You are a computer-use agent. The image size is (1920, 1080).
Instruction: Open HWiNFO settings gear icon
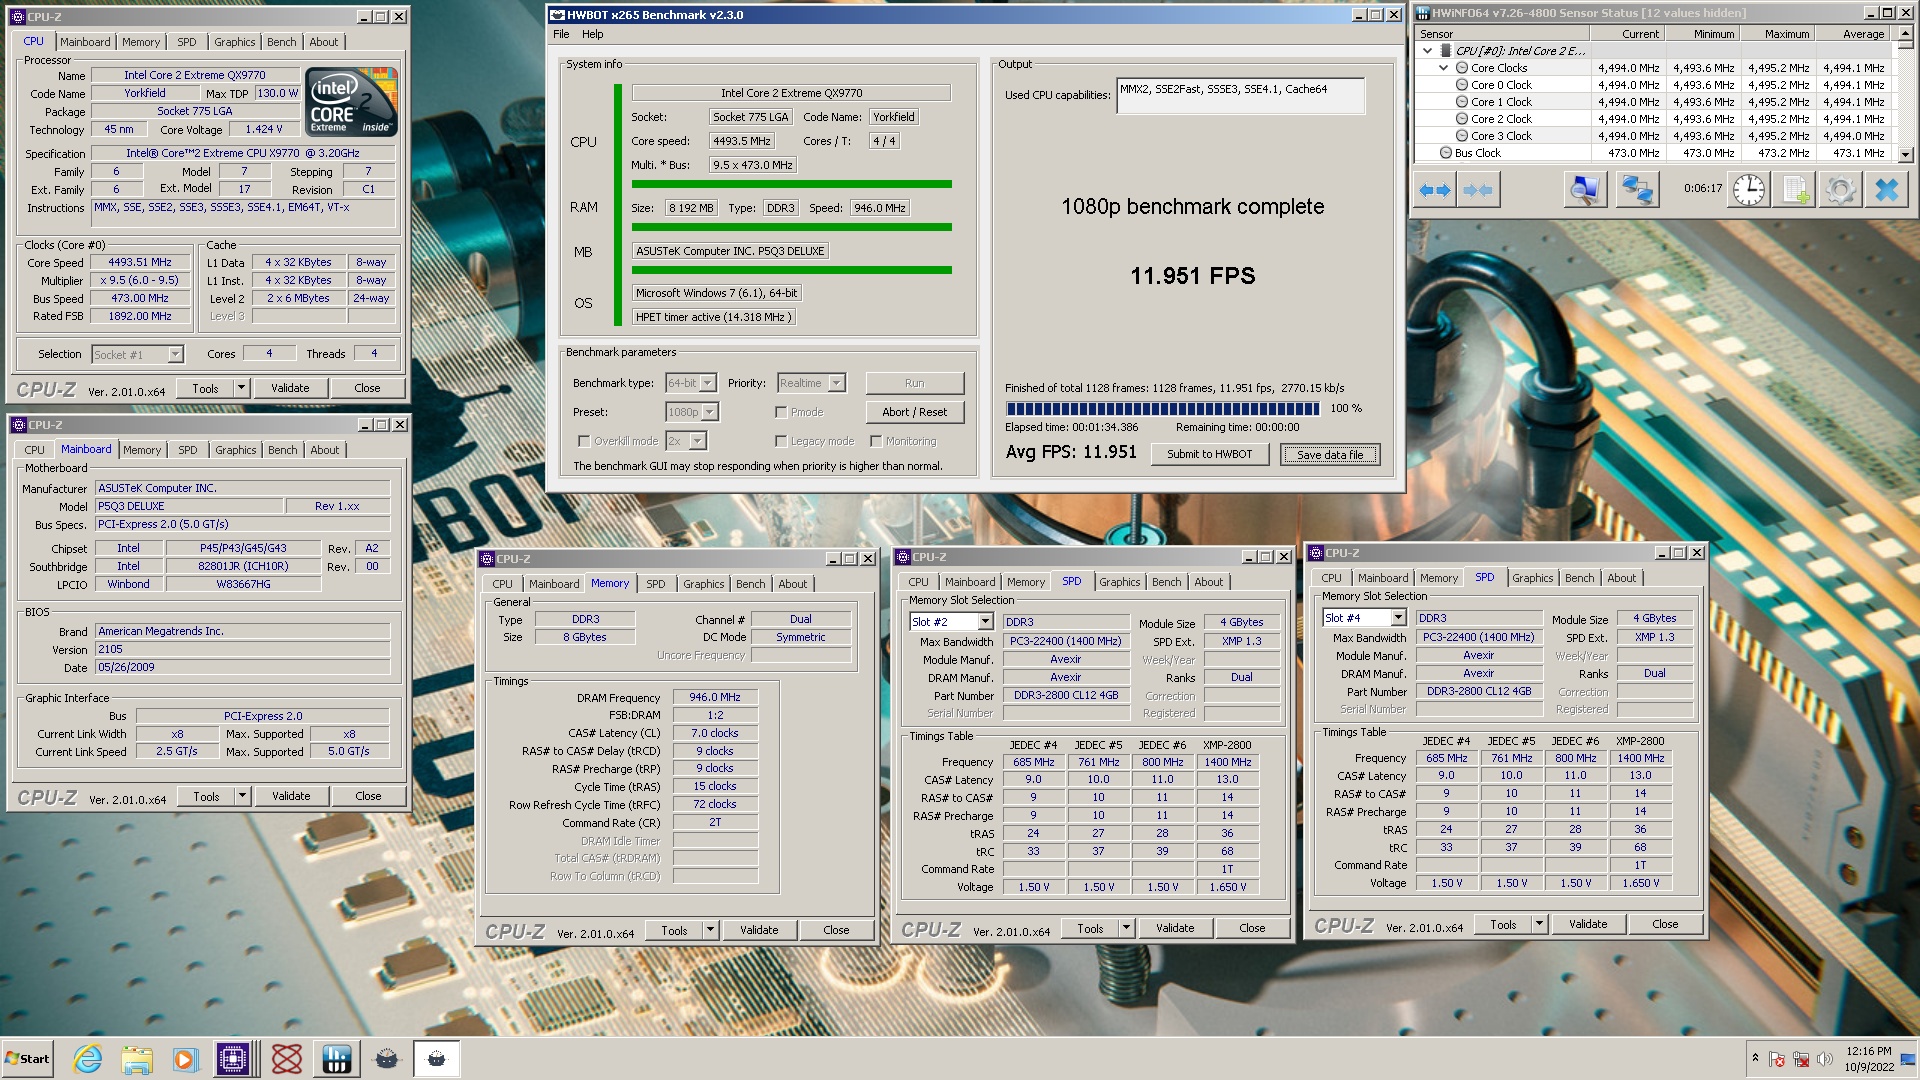pyautogui.click(x=1841, y=190)
